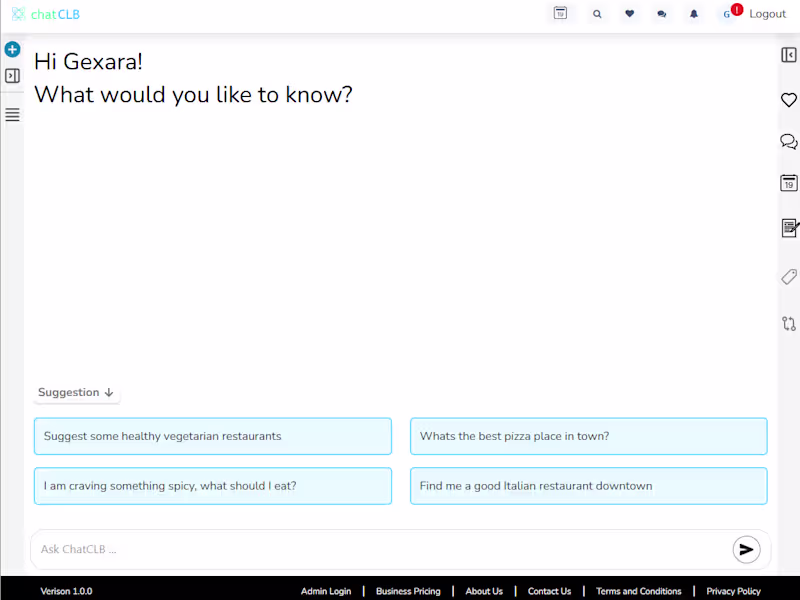
Task: Open the notes edit icon in right sidebar
Action: point(789,228)
